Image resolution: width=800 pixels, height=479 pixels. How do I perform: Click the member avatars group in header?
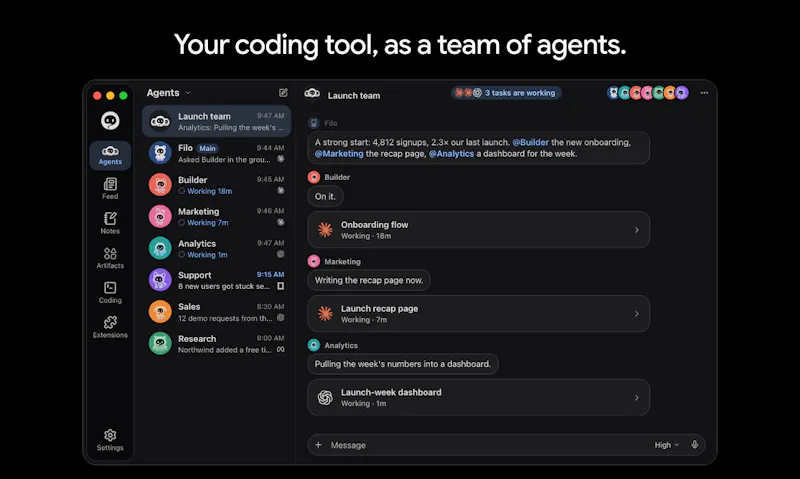pos(648,93)
